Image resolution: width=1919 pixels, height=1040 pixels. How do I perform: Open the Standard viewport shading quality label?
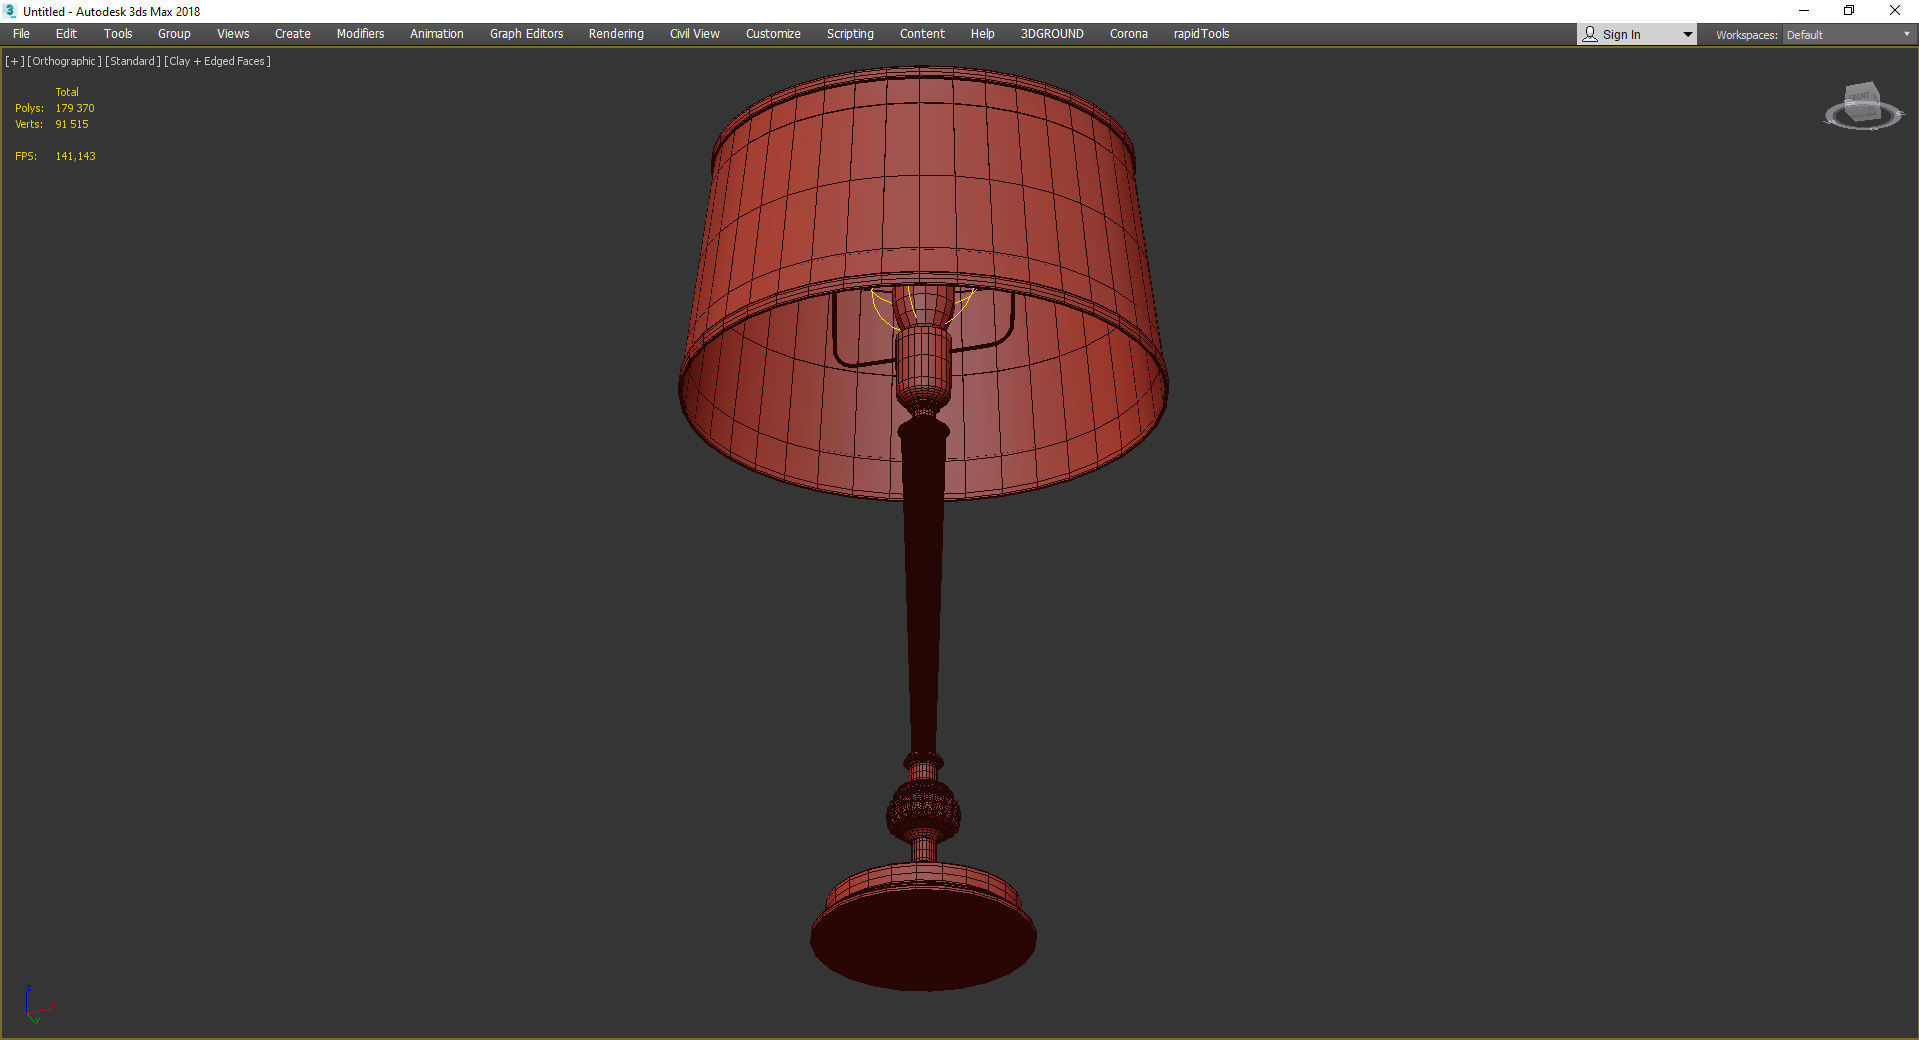133,61
